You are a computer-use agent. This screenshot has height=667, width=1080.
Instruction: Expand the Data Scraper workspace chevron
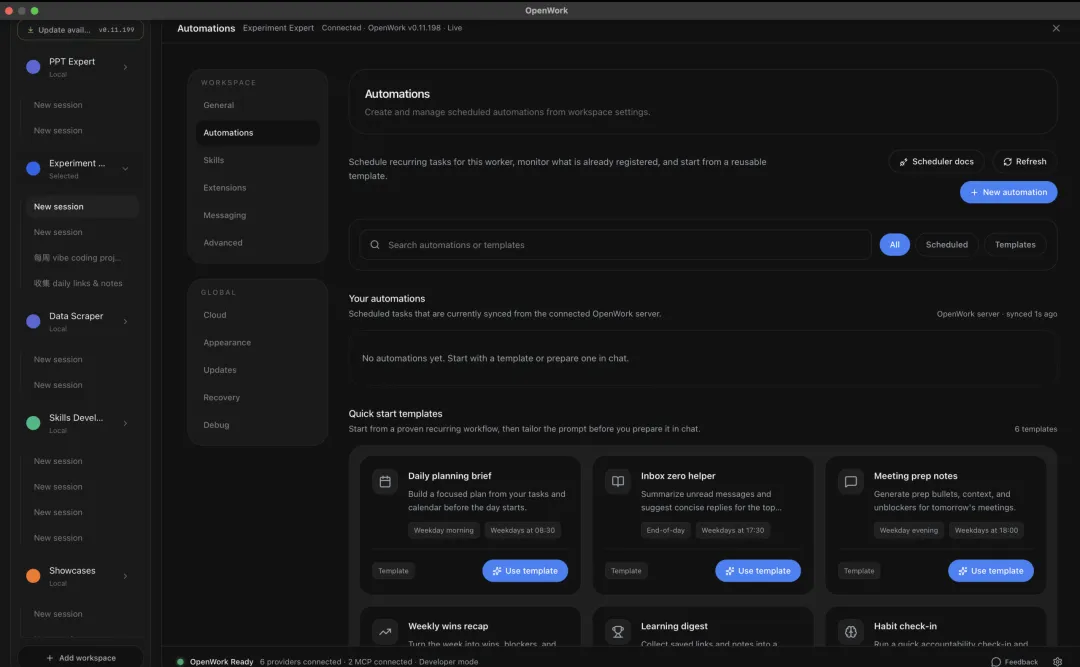tap(125, 321)
